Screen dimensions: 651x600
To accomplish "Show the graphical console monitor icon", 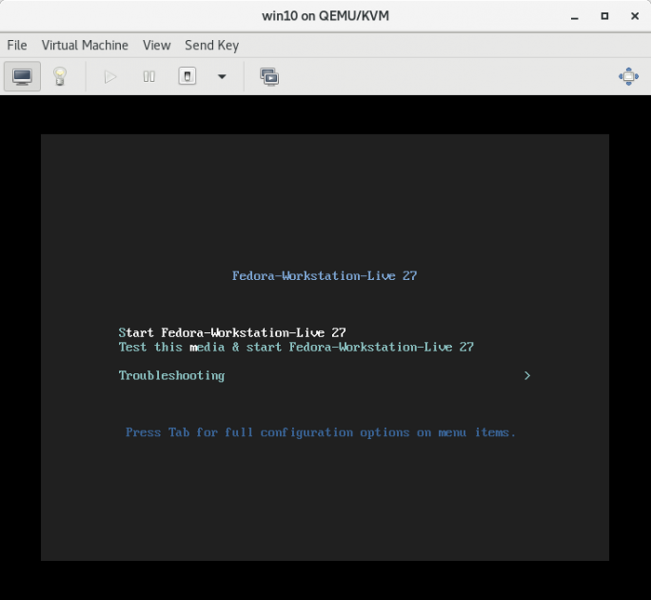I will (22, 76).
